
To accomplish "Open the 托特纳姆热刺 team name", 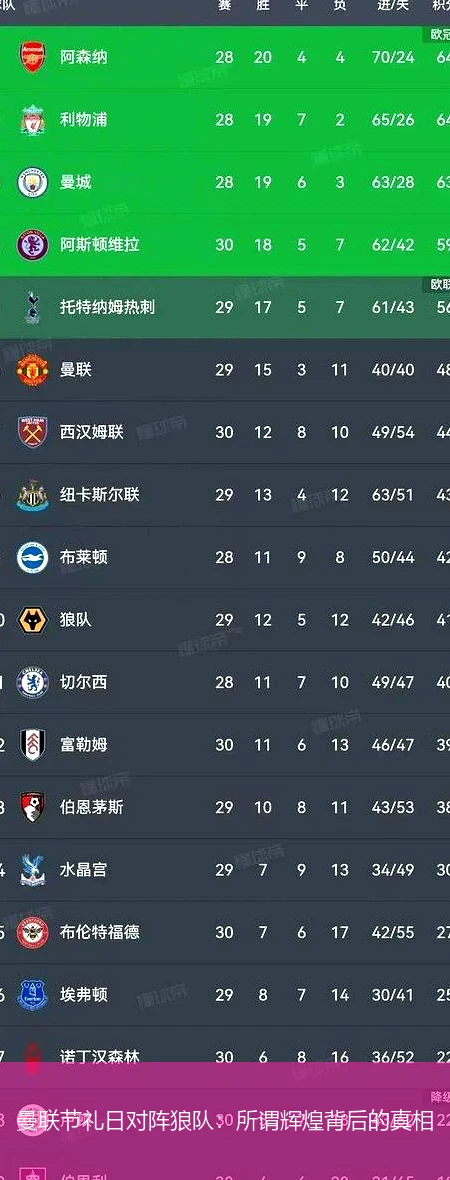I will (x=108, y=307).
